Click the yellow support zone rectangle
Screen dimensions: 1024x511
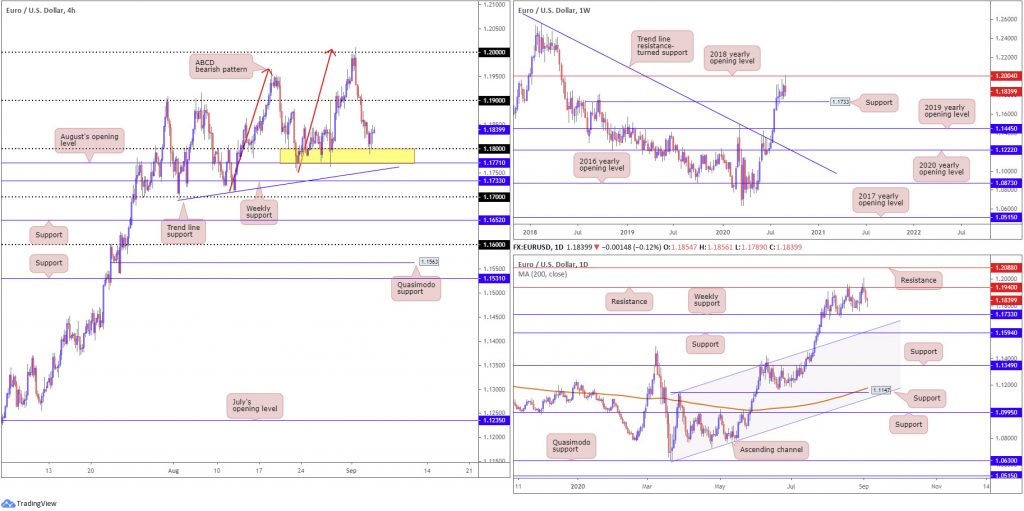point(347,156)
